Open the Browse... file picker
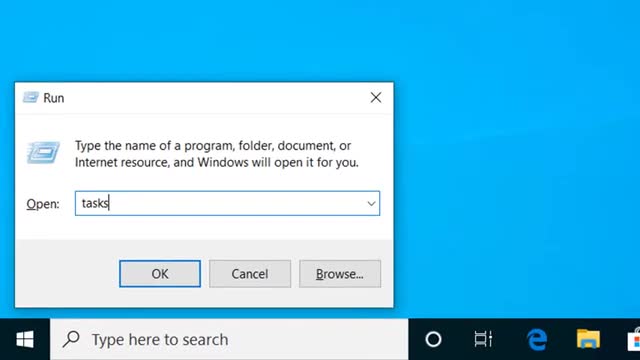 tap(340, 273)
